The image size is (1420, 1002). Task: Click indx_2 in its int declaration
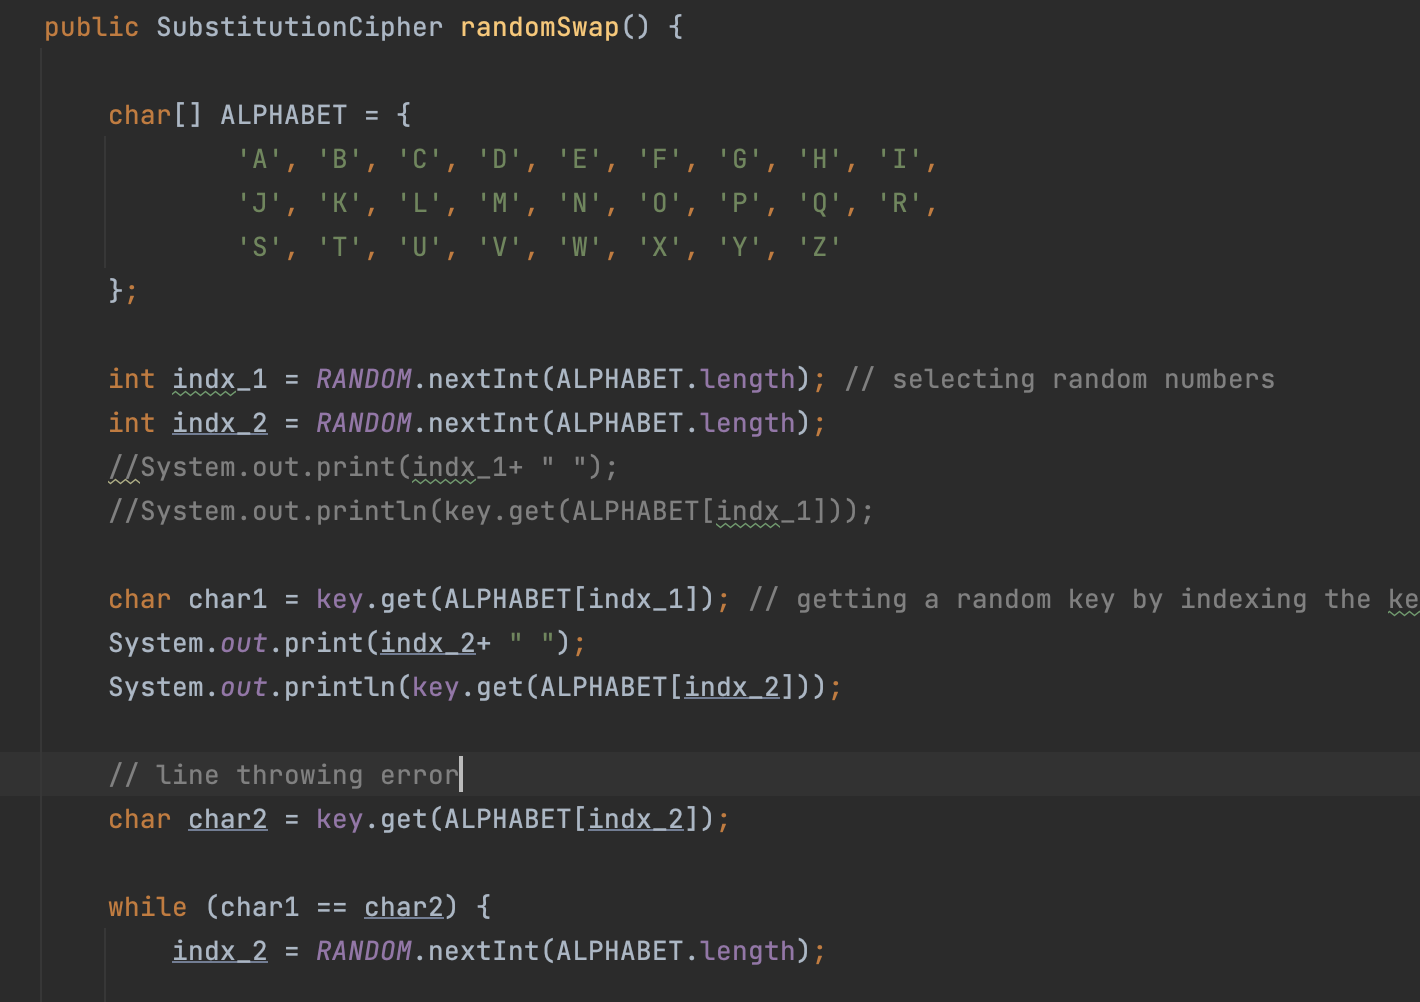tap(219, 423)
